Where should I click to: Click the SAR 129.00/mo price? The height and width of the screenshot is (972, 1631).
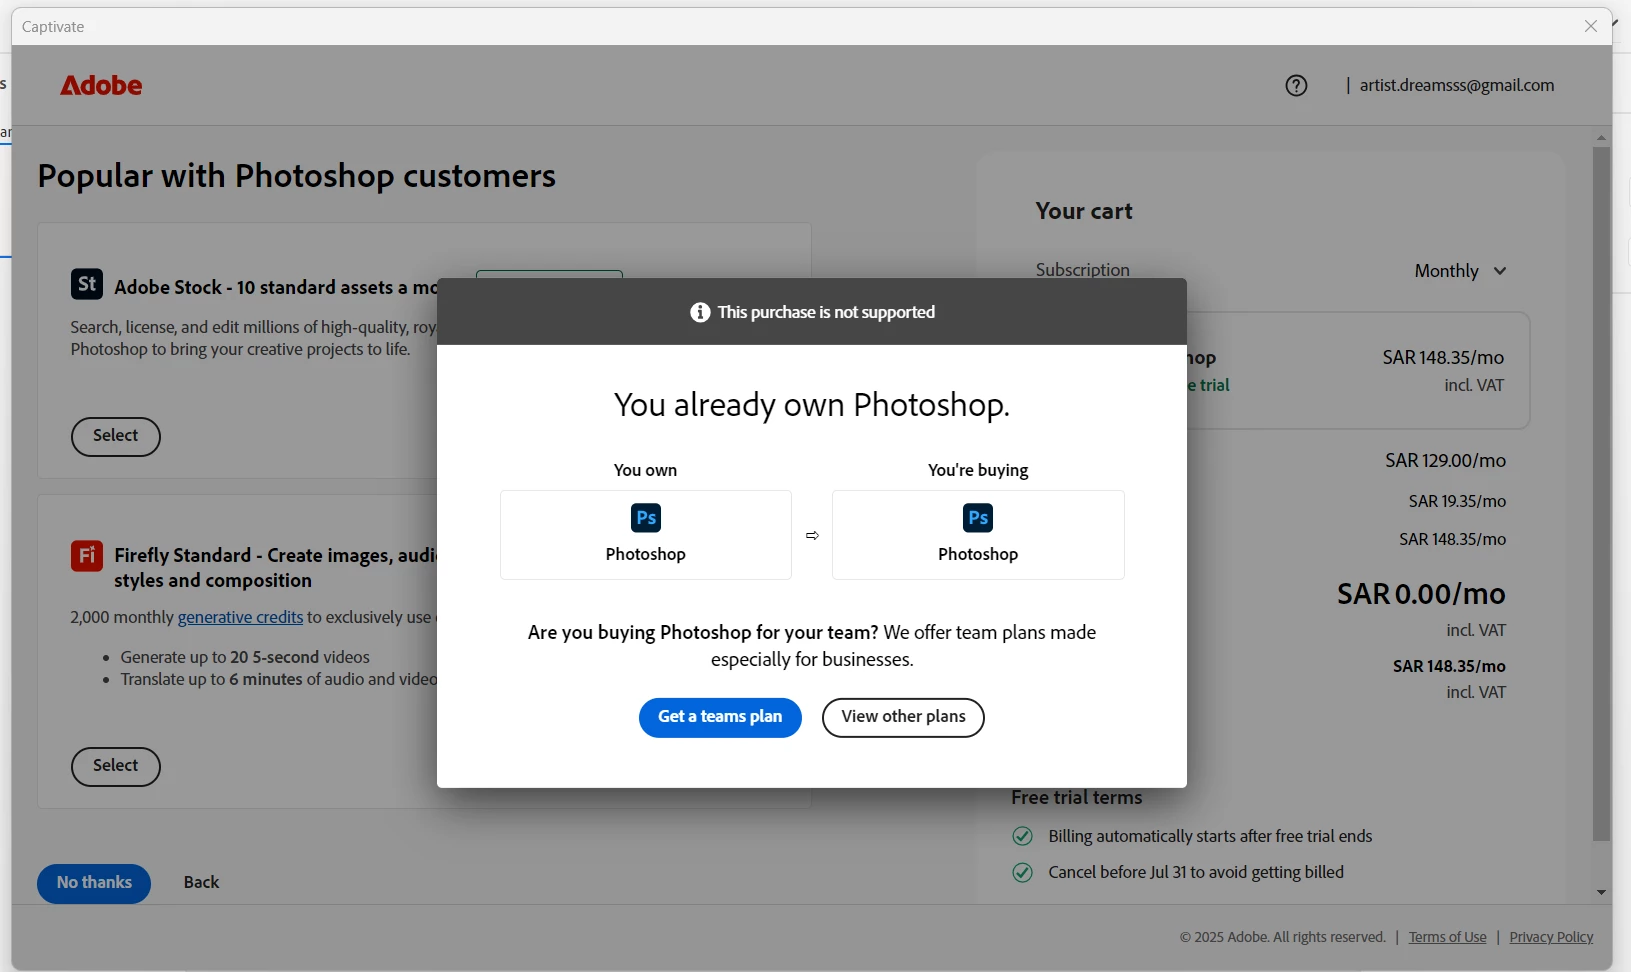tap(1445, 461)
